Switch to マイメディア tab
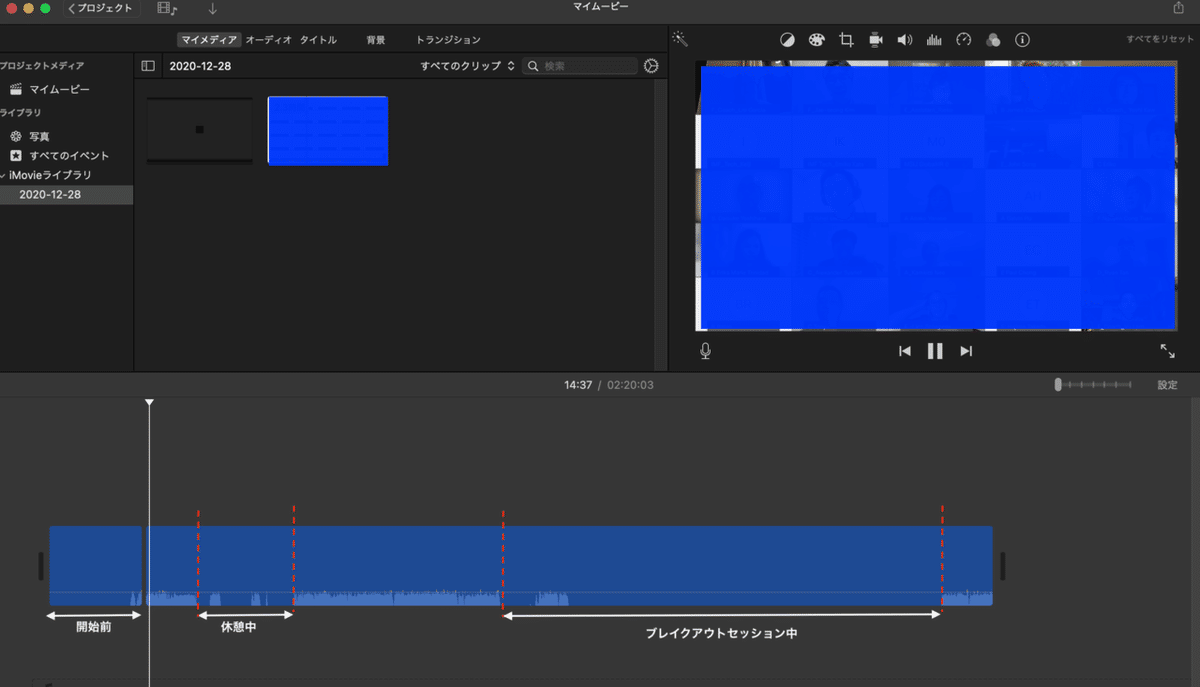Viewport: 1200px width, 687px height. (x=209, y=40)
